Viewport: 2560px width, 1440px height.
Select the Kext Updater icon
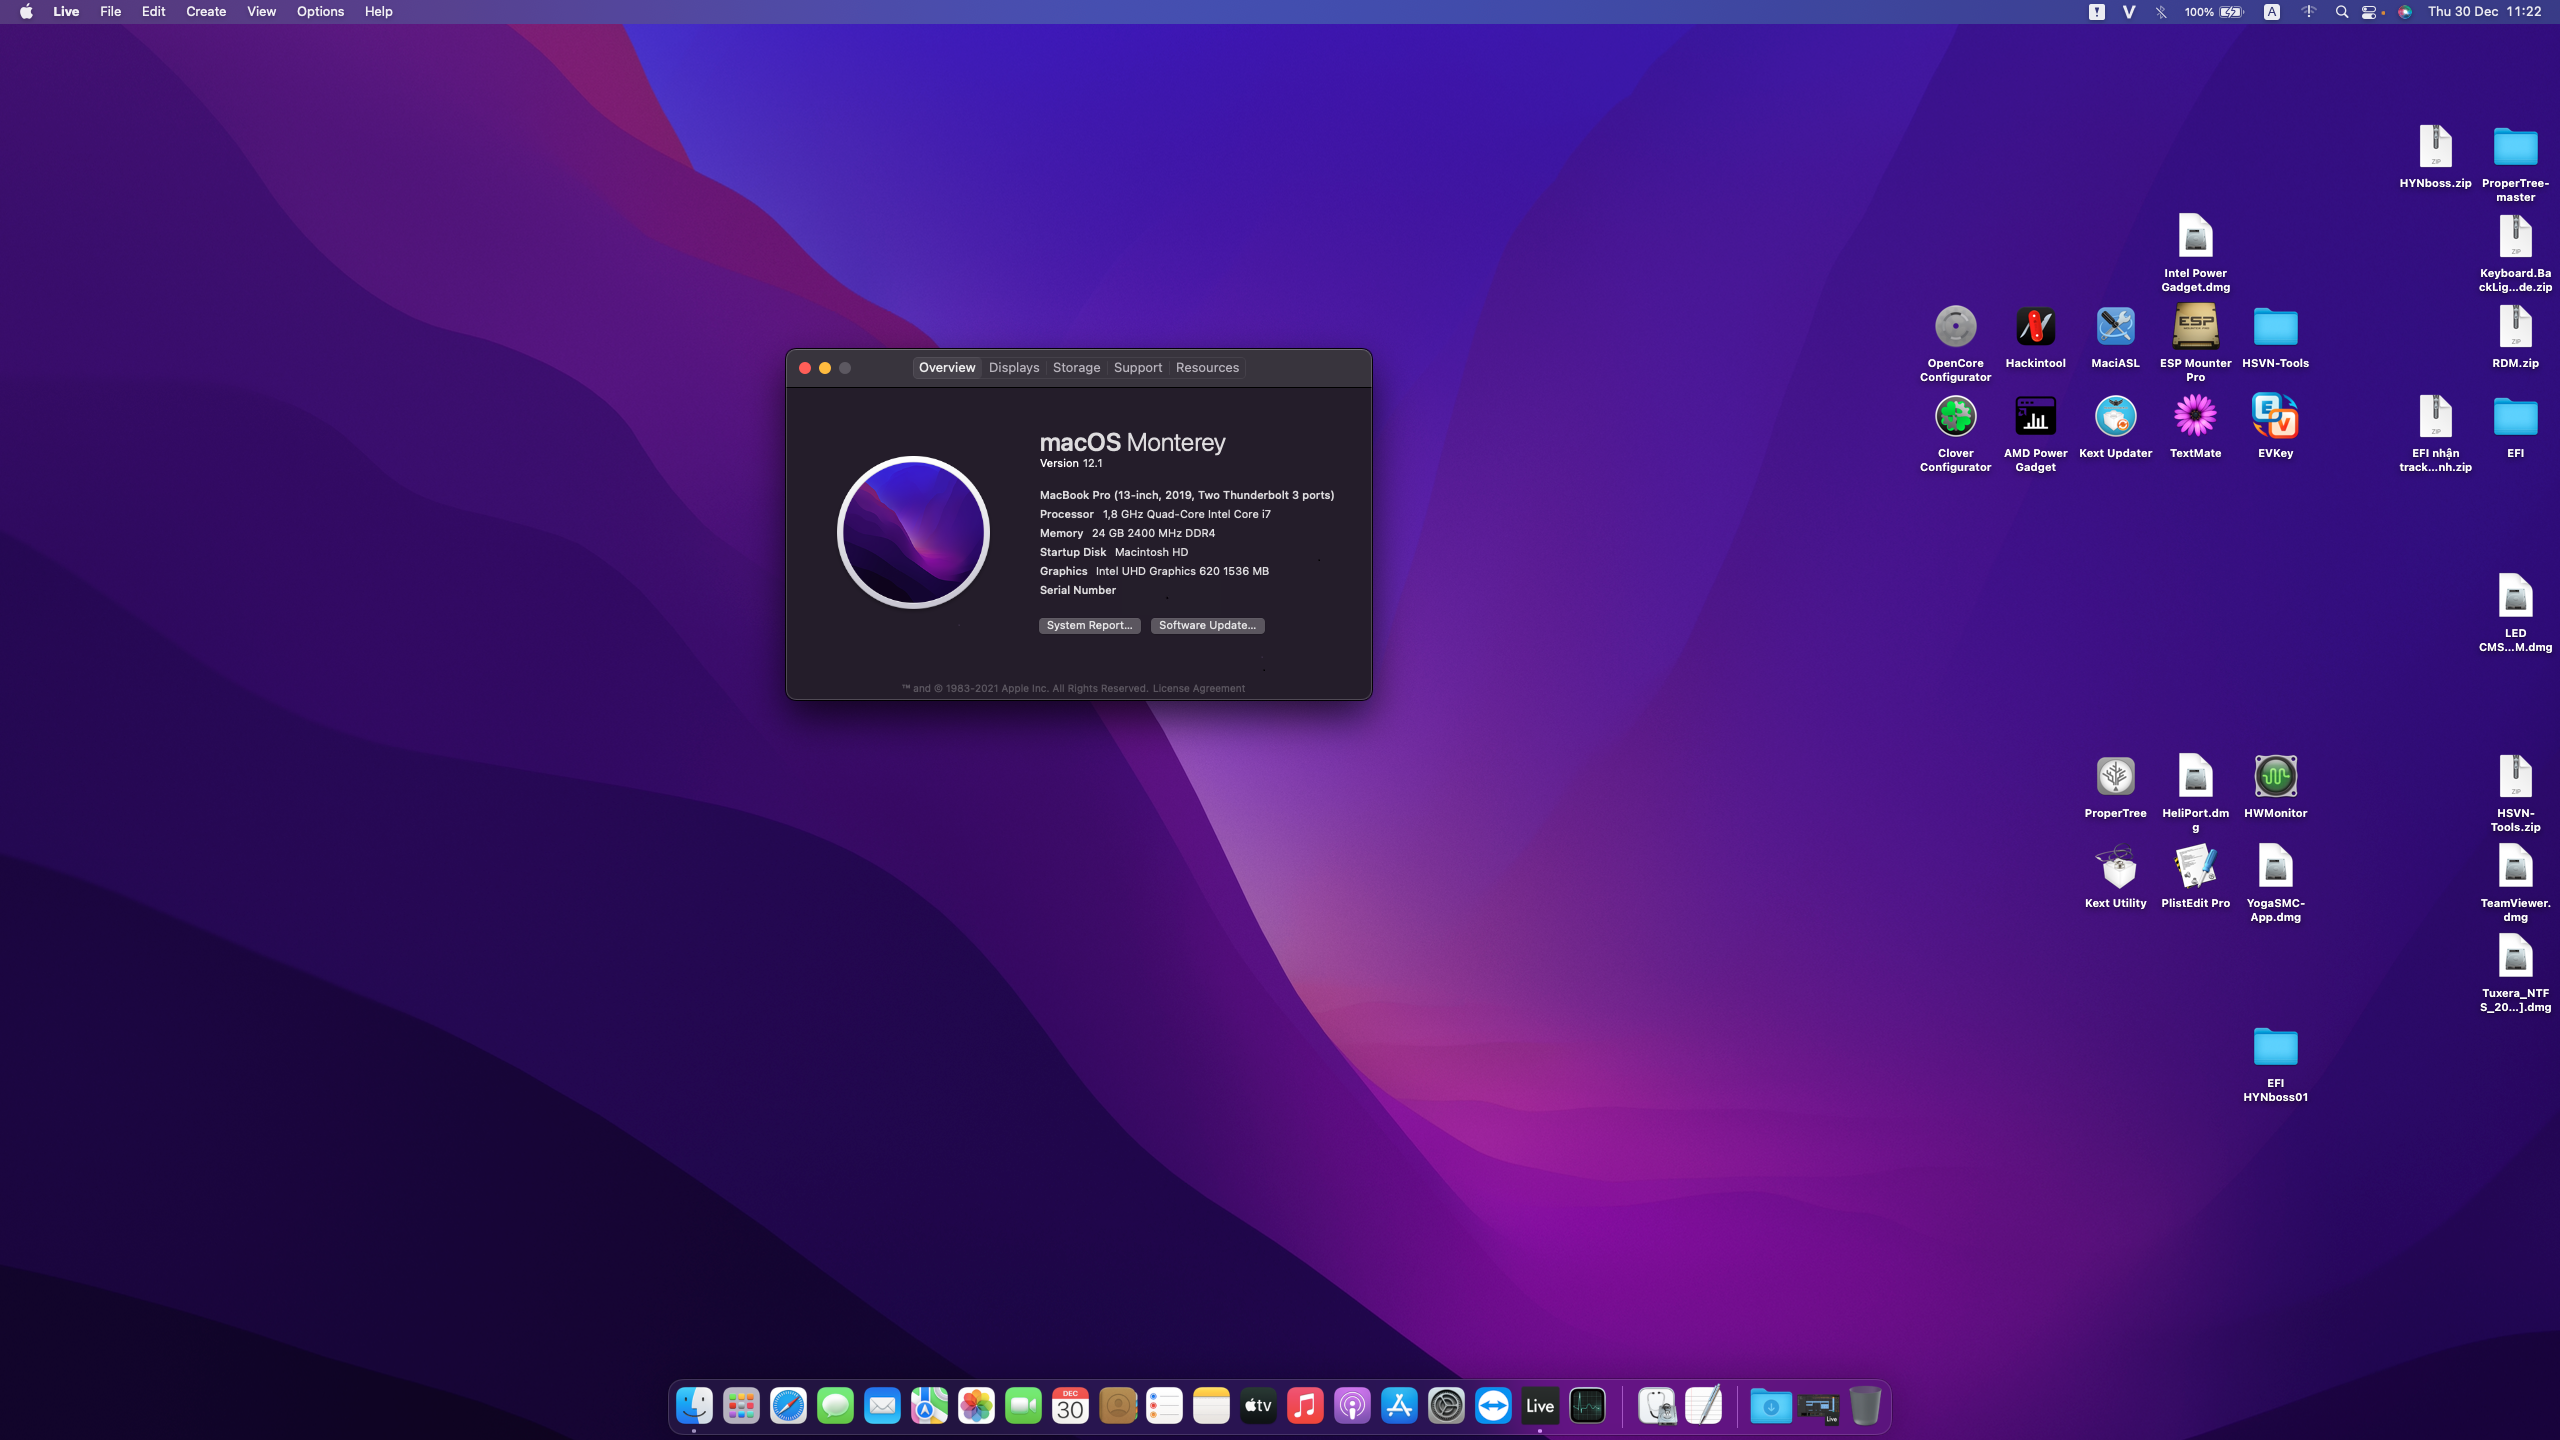coord(2115,417)
